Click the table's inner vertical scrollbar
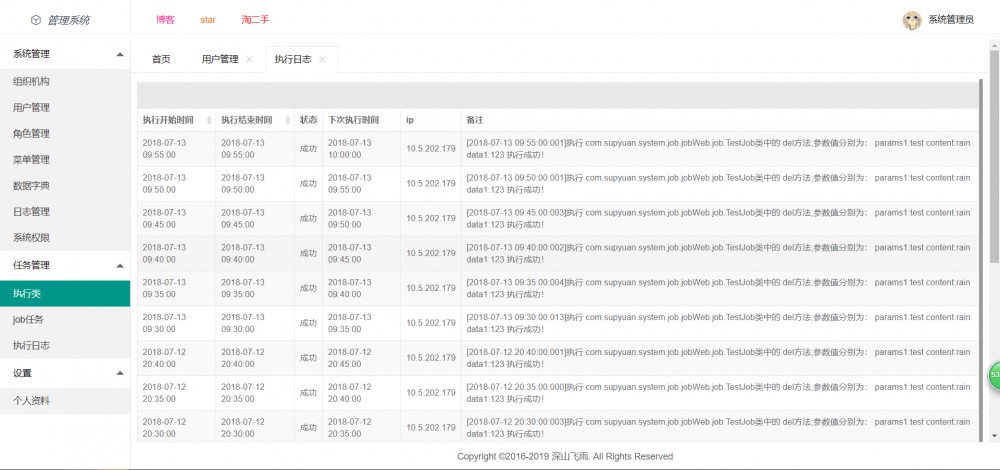The height and width of the screenshot is (470, 1000). coord(982,260)
